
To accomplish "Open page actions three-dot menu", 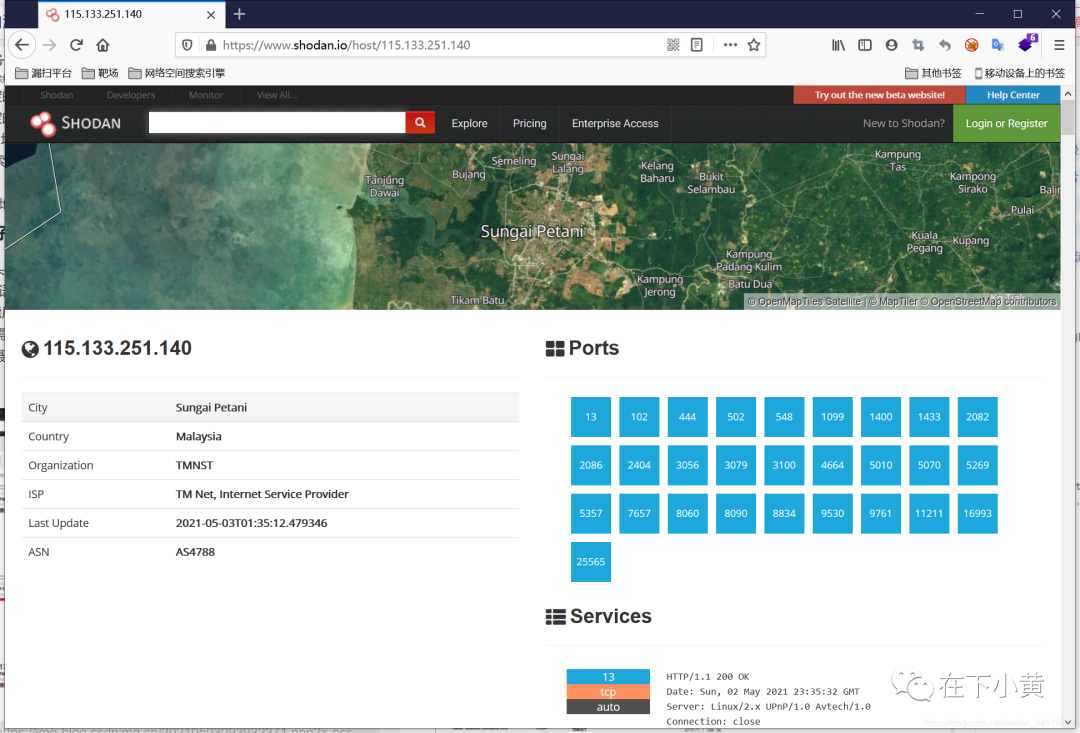I will tap(730, 45).
